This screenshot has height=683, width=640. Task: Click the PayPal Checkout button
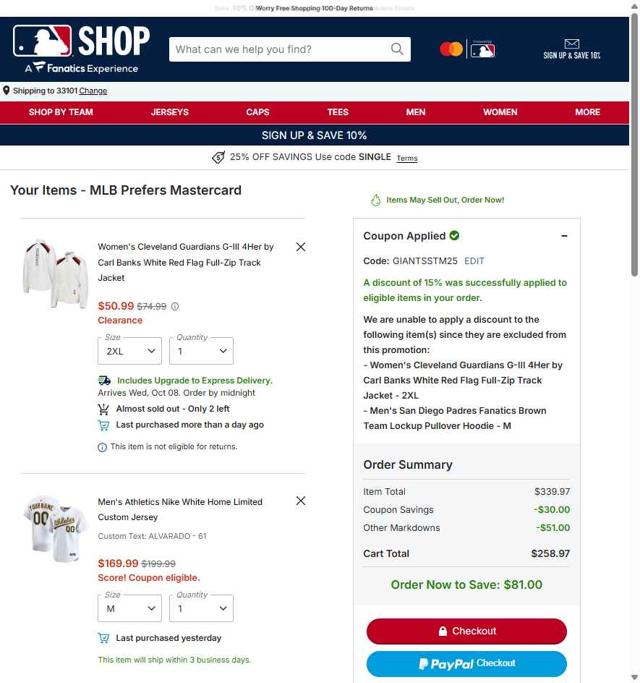tap(467, 663)
